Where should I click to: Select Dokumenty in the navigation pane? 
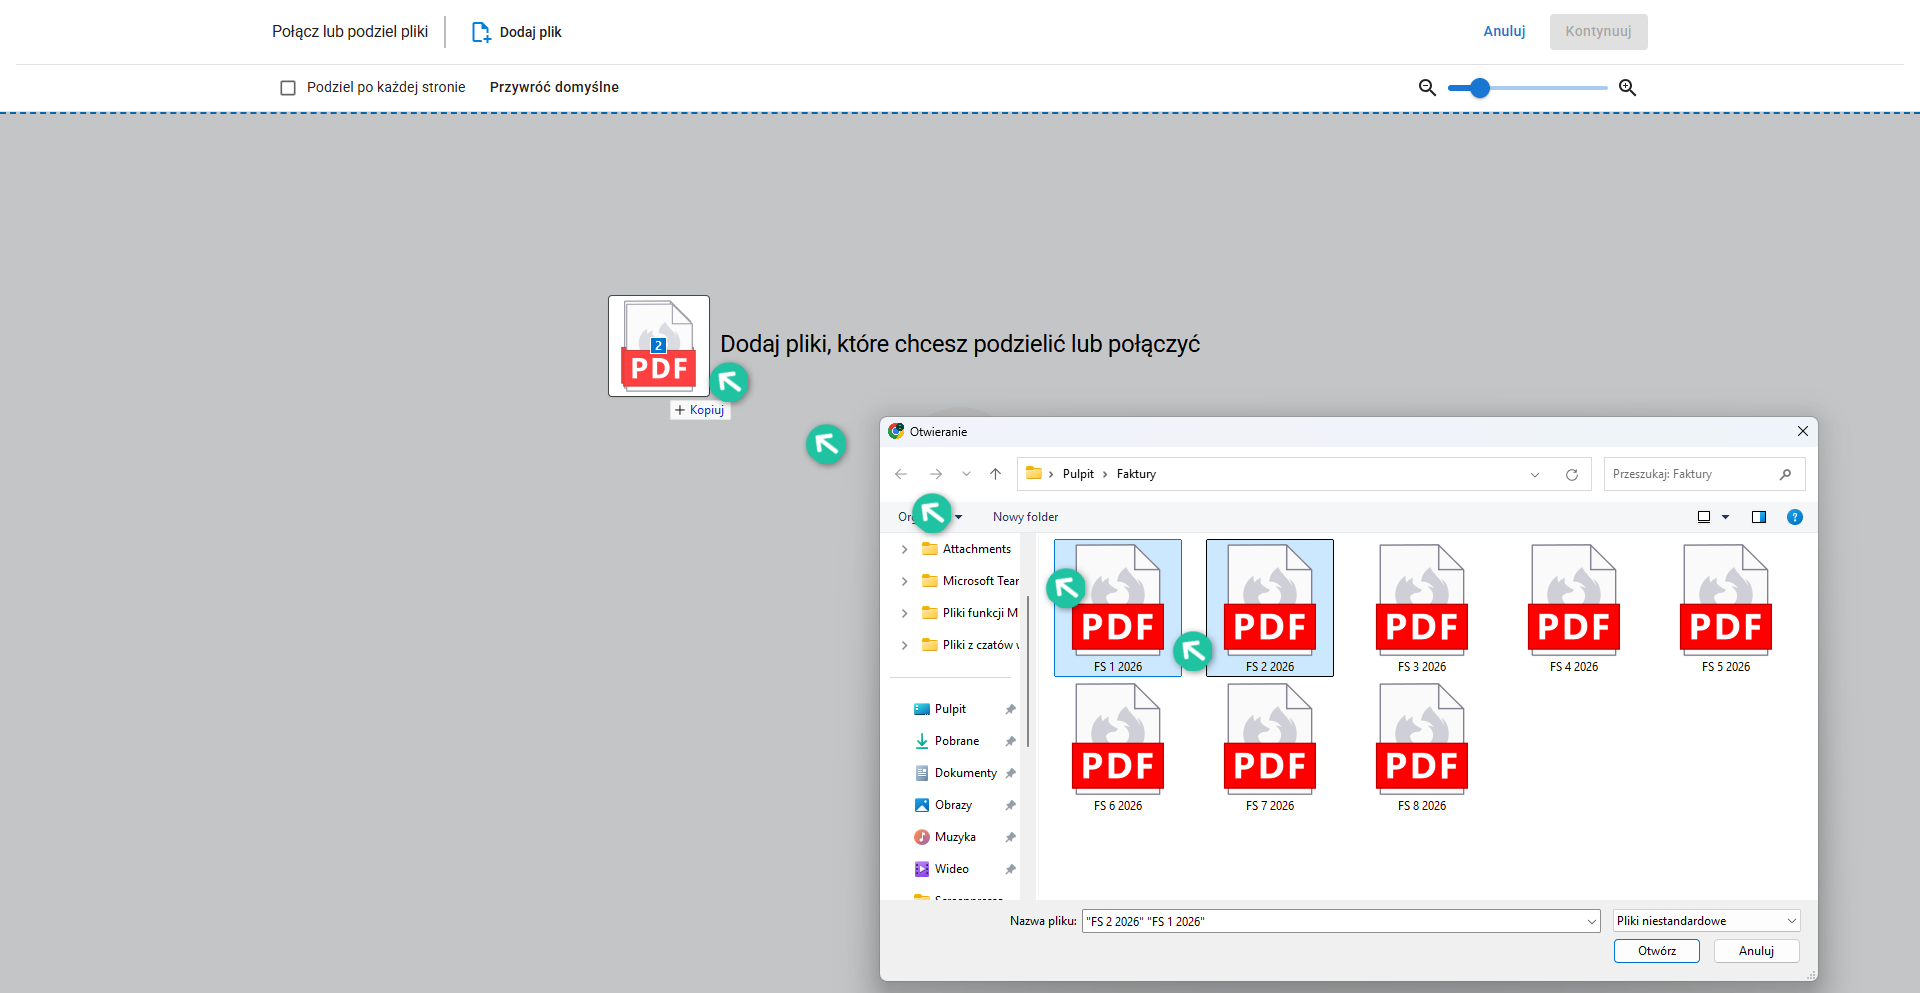(x=965, y=773)
